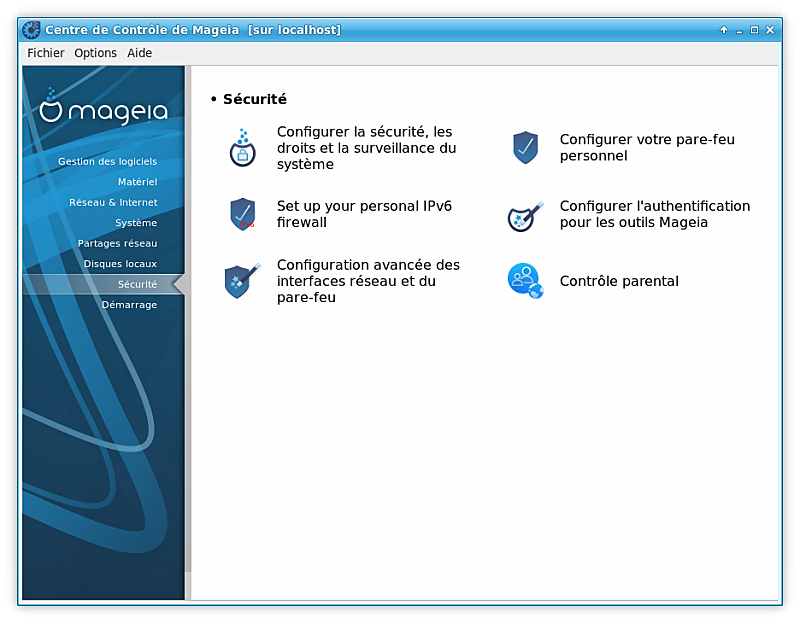Open the Options menu
The width and height of the screenshot is (800, 623).
(95, 53)
